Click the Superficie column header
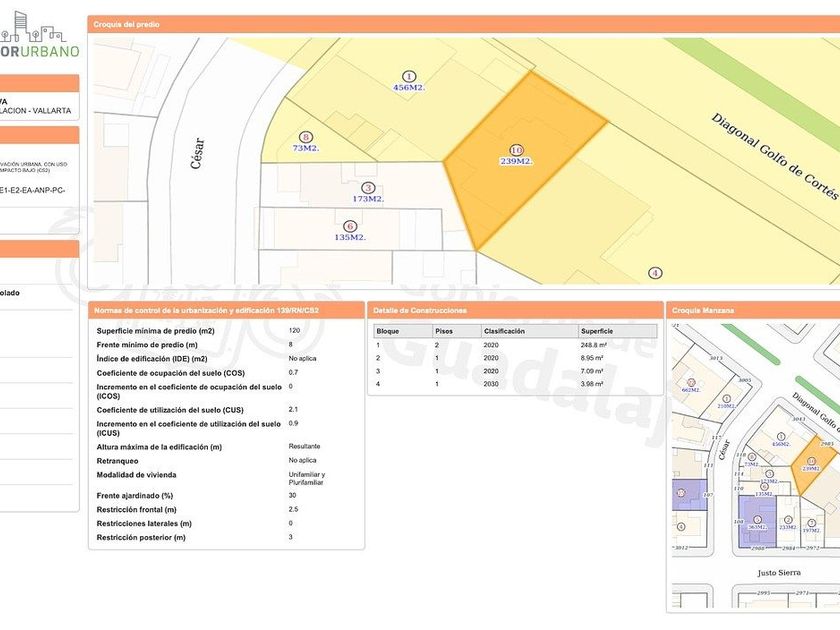840x630 pixels. tap(597, 331)
